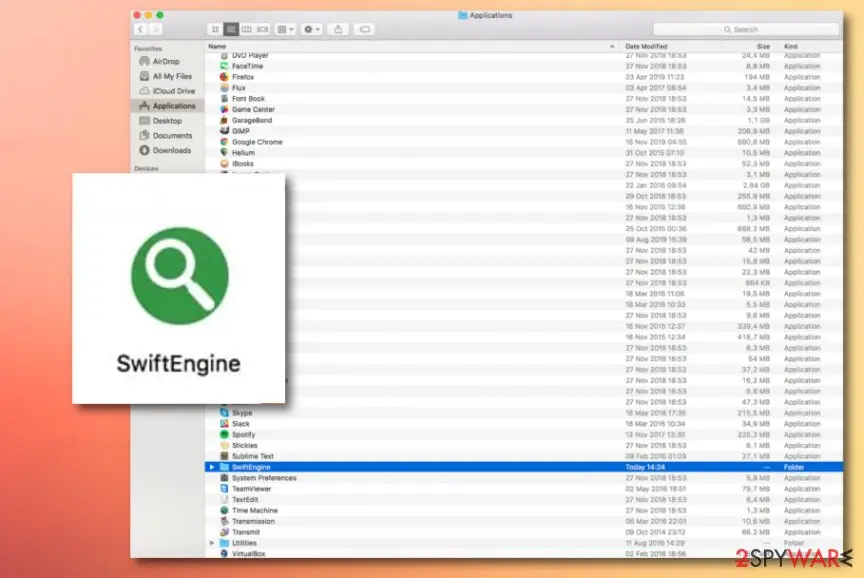Select the Transmit app icon

[224, 532]
